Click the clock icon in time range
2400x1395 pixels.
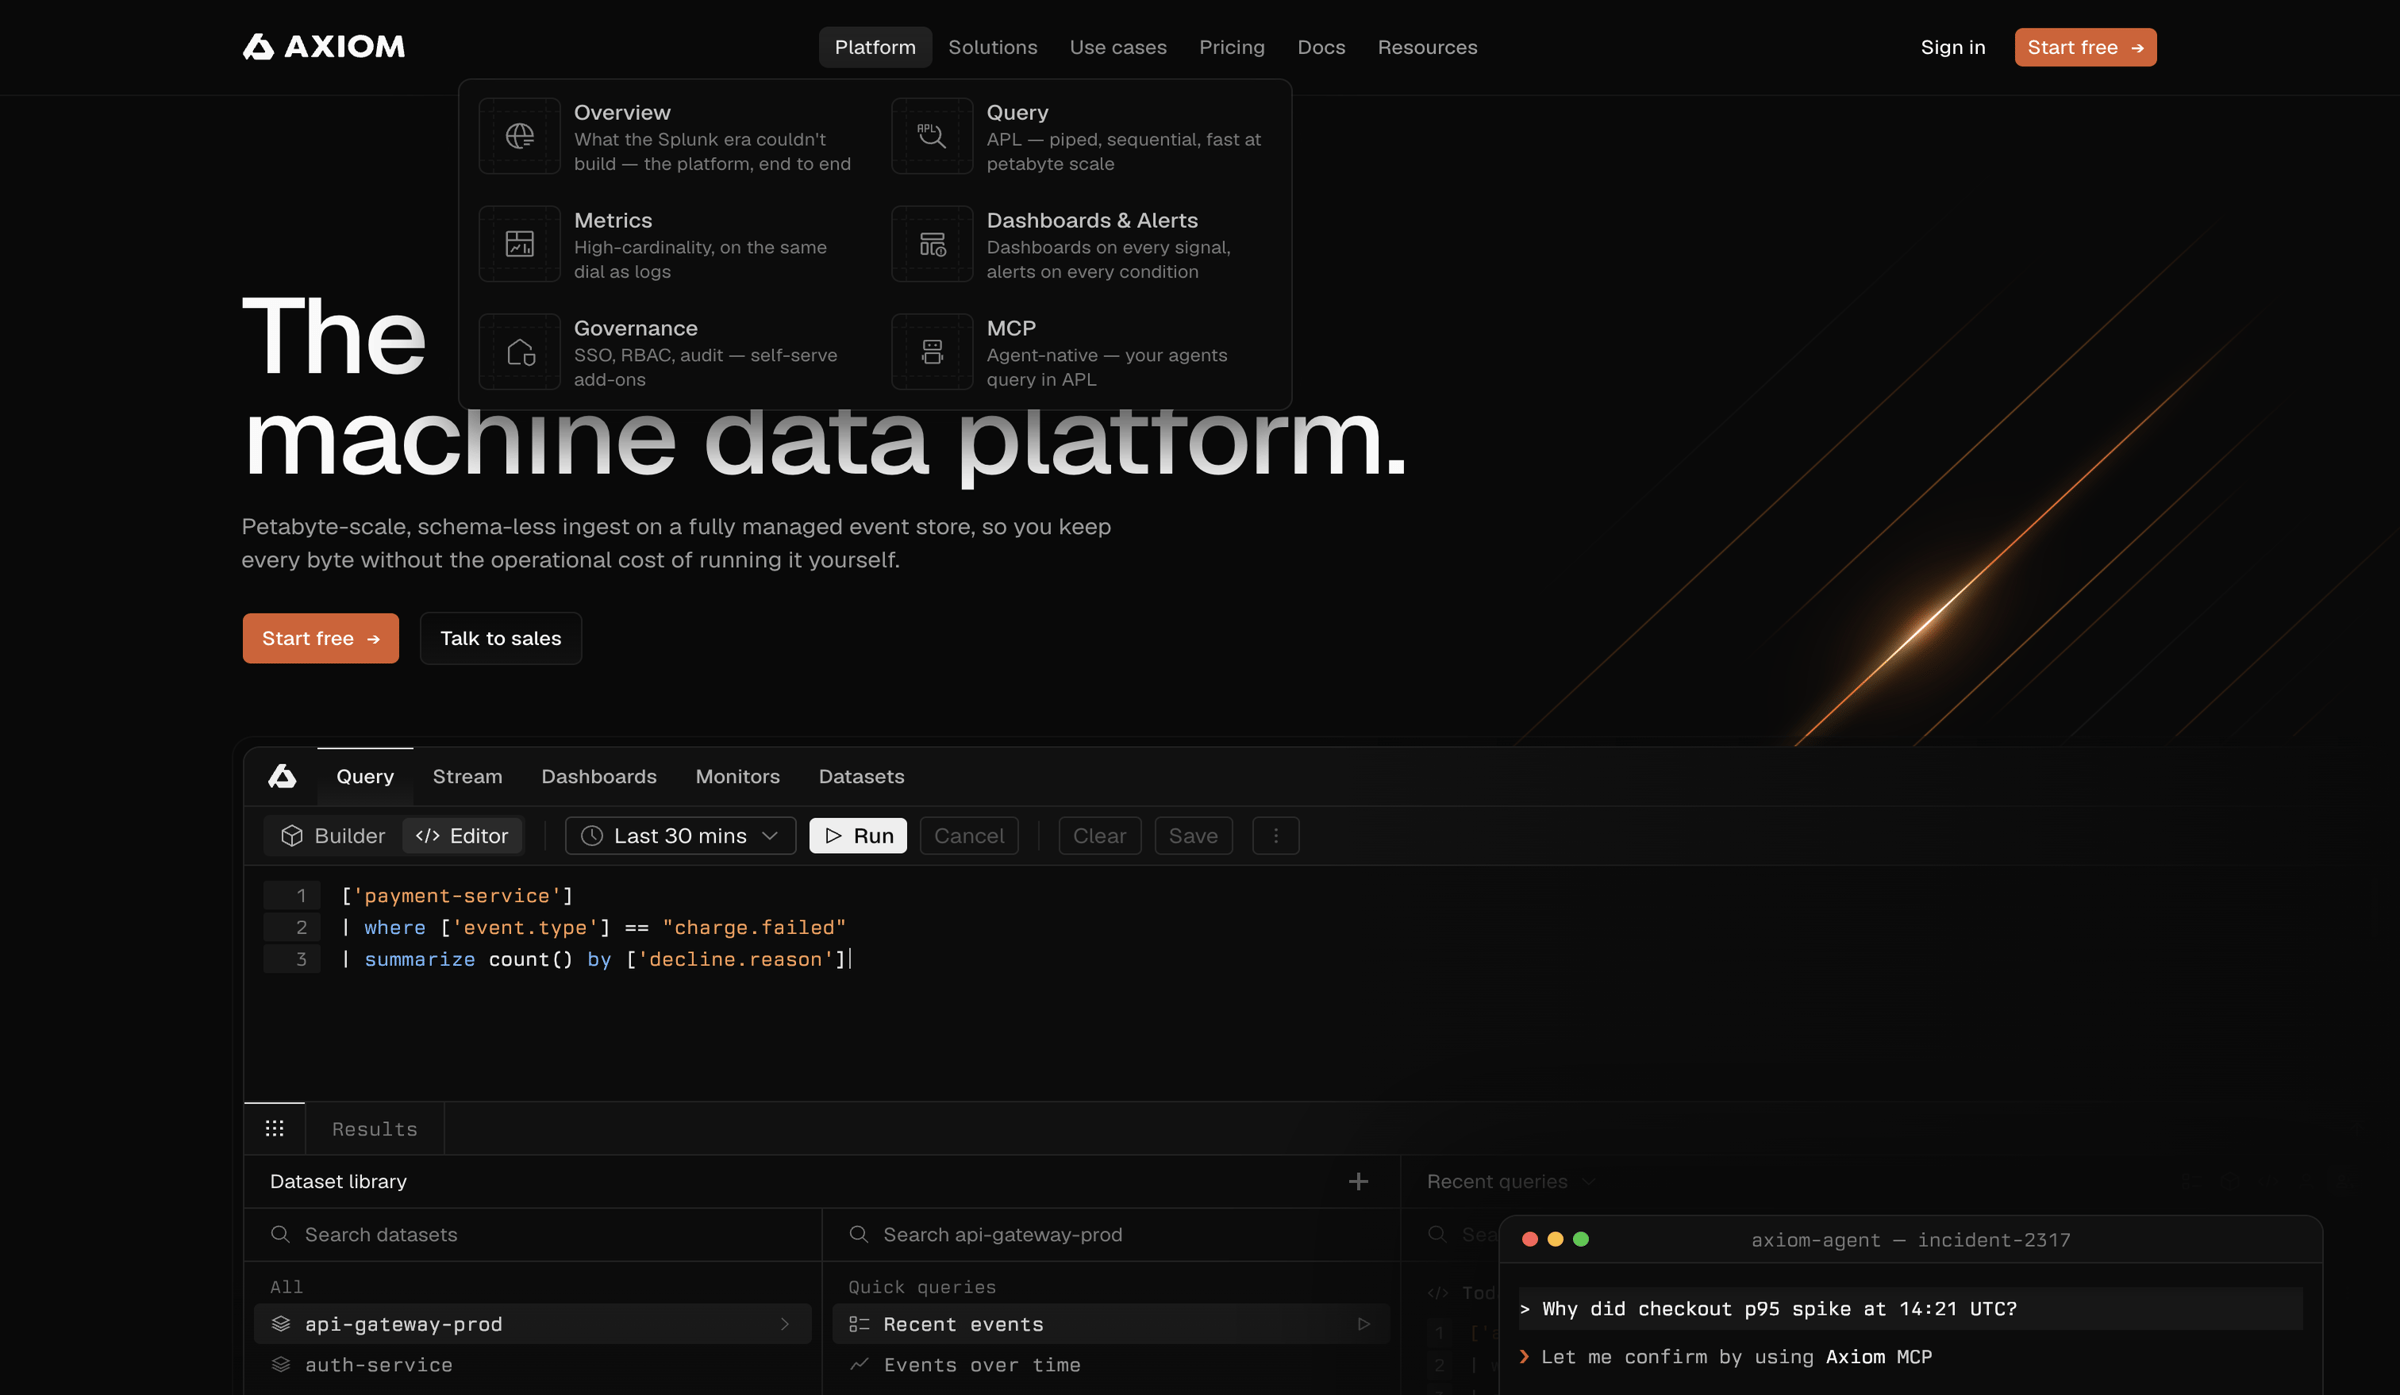(592, 836)
